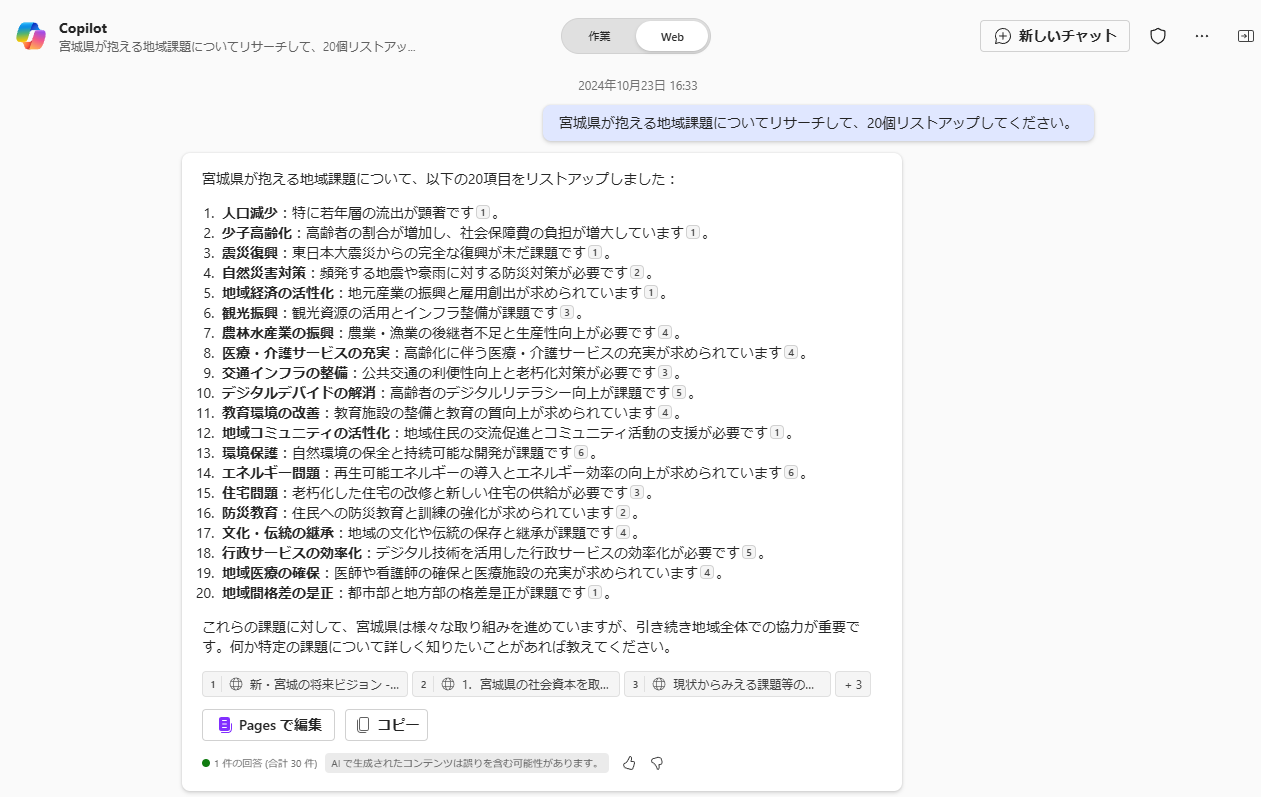
Task: Click citation 3 on 住宅問題 line
Action: pyautogui.click(x=637, y=492)
